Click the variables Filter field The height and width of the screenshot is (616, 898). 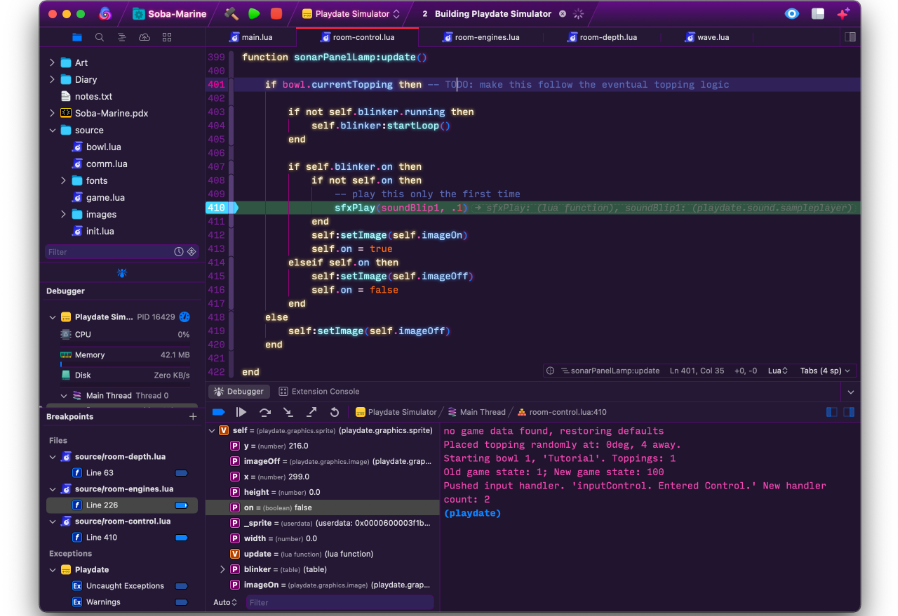[x=338, y=602]
